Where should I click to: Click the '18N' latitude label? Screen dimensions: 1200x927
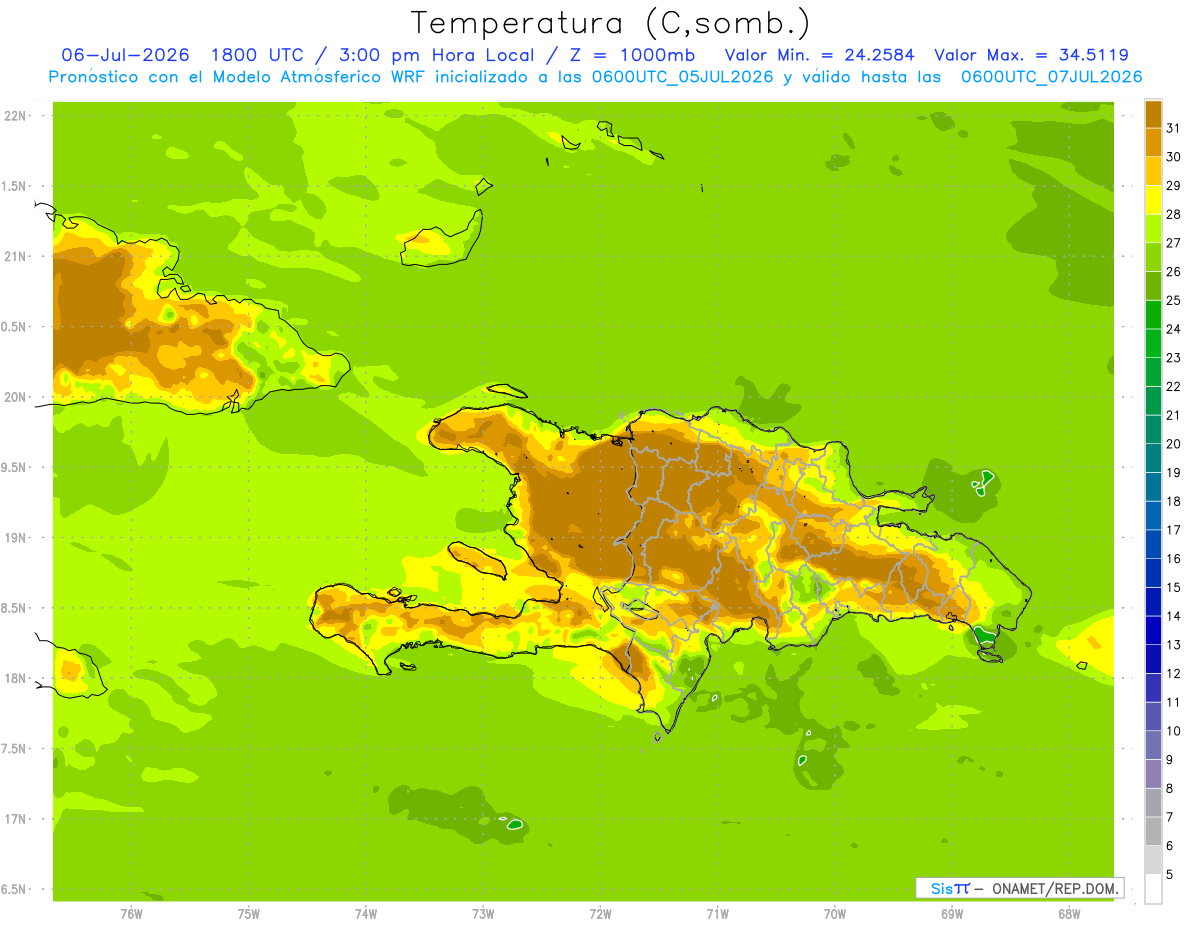[x=16, y=679]
